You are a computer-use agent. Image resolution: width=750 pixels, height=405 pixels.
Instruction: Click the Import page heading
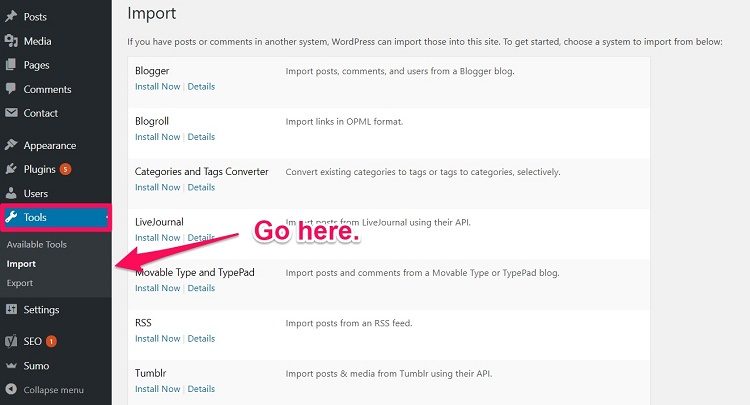click(152, 14)
